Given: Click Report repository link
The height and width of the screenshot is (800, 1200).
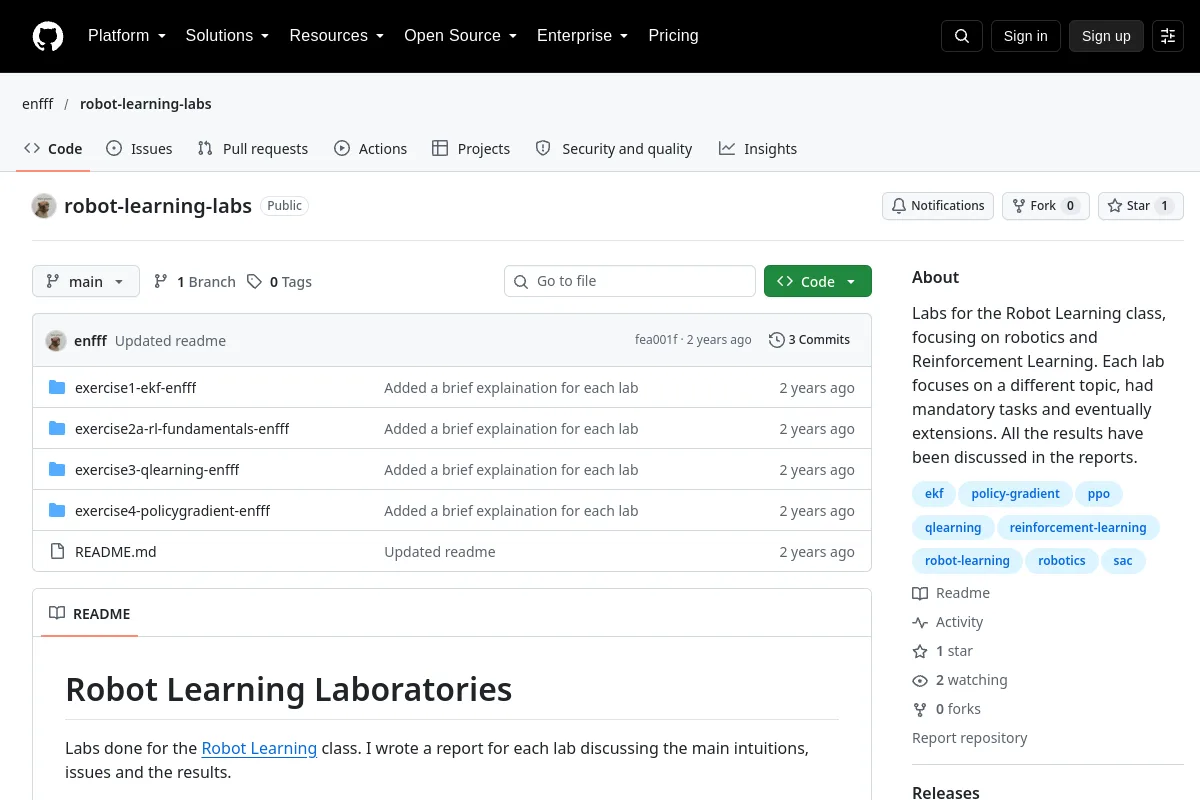Looking at the screenshot, I should [970, 738].
